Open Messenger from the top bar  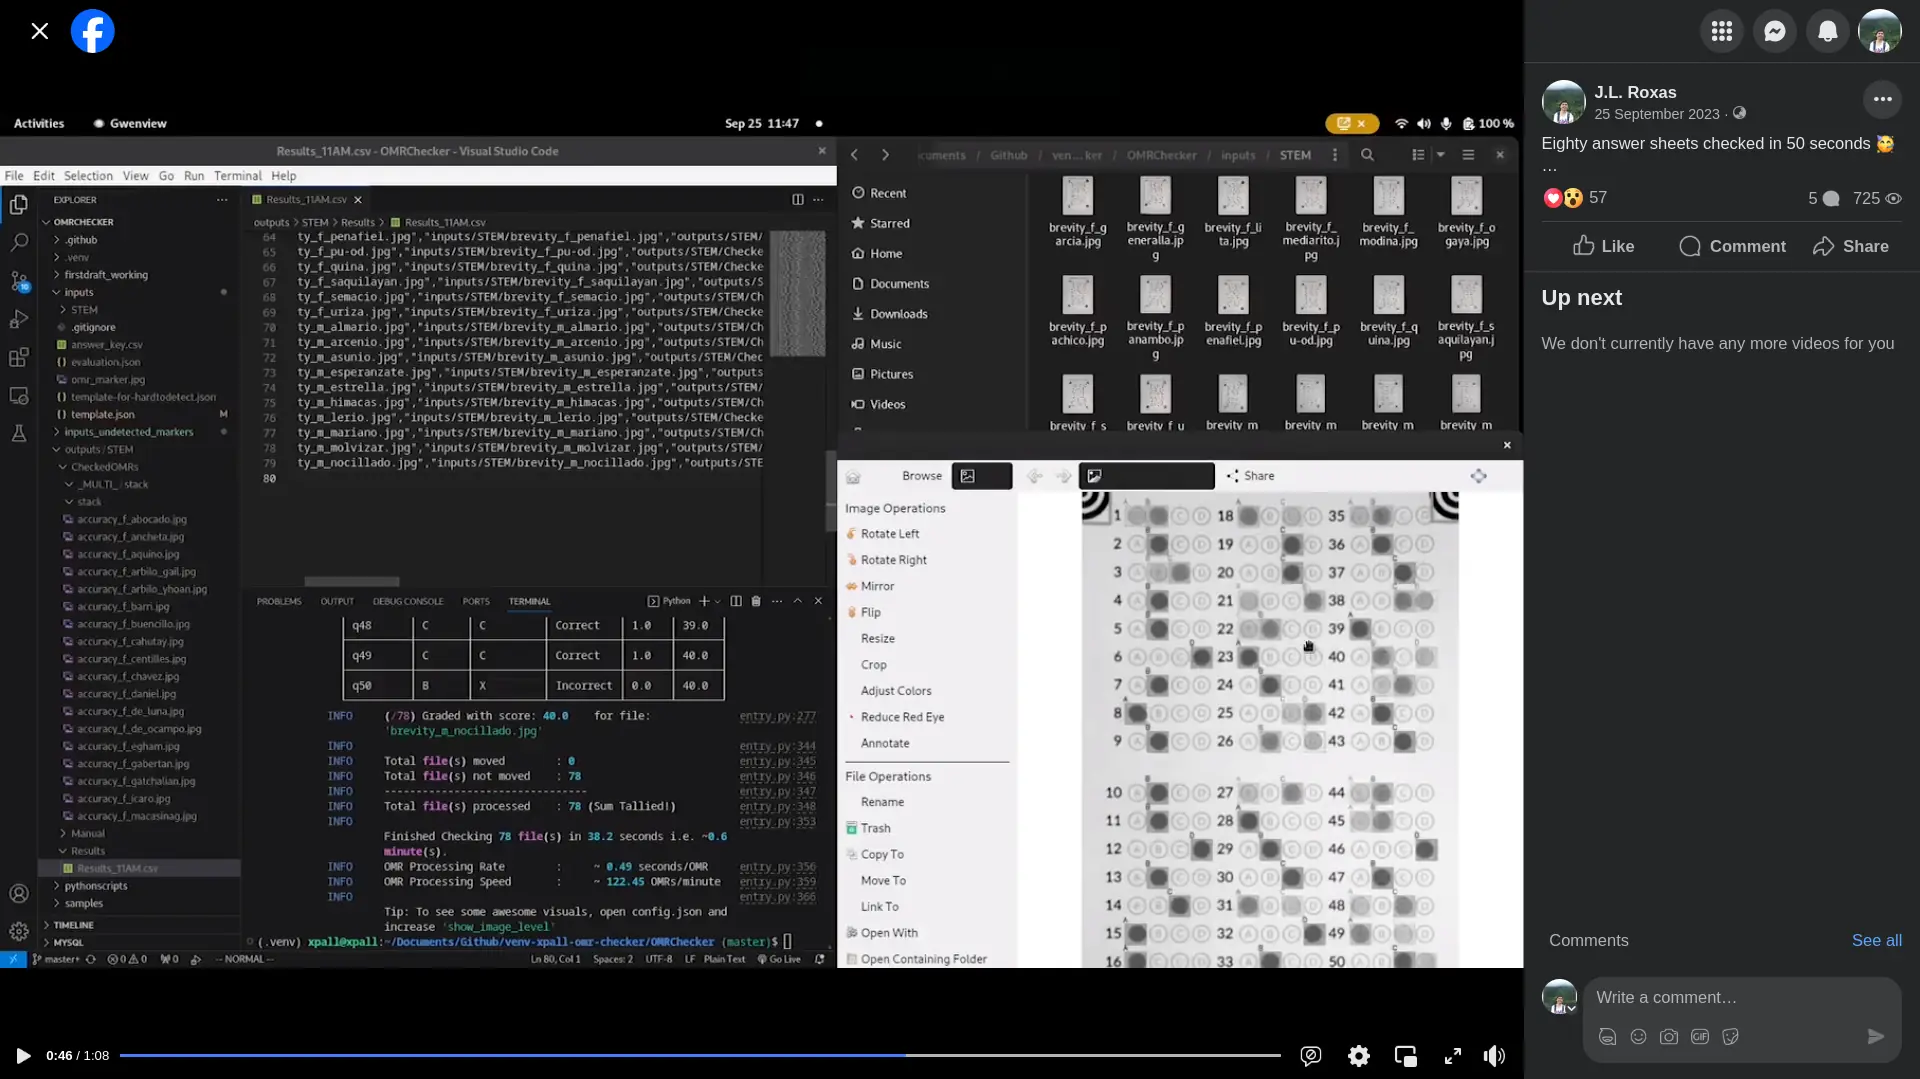point(1774,31)
